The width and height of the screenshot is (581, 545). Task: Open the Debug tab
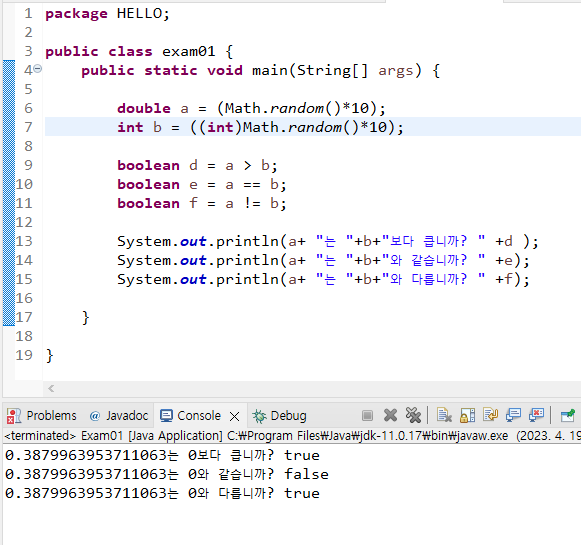point(279,416)
